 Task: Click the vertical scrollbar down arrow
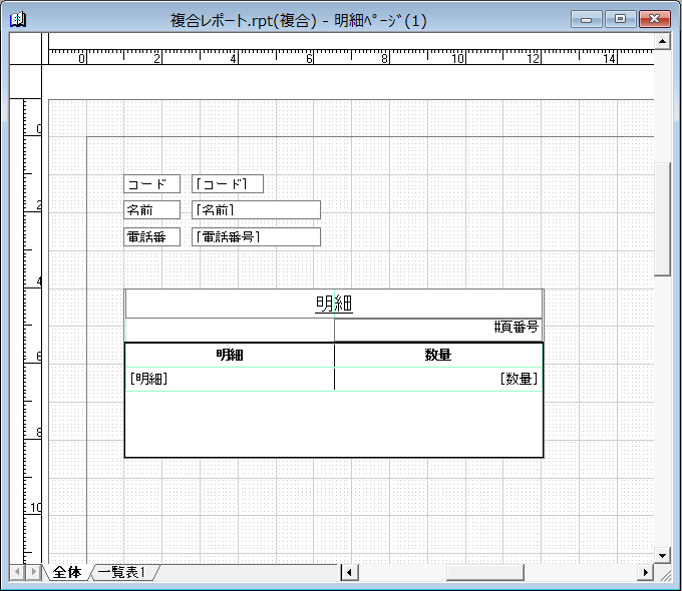pyautogui.click(x=663, y=554)
